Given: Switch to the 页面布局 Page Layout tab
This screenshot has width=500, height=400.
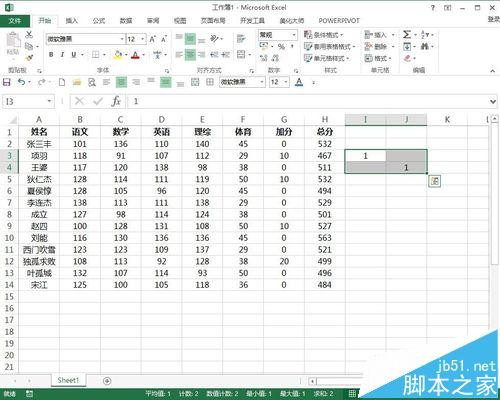Looking at the screenshot, I should [x=213, y=21].
